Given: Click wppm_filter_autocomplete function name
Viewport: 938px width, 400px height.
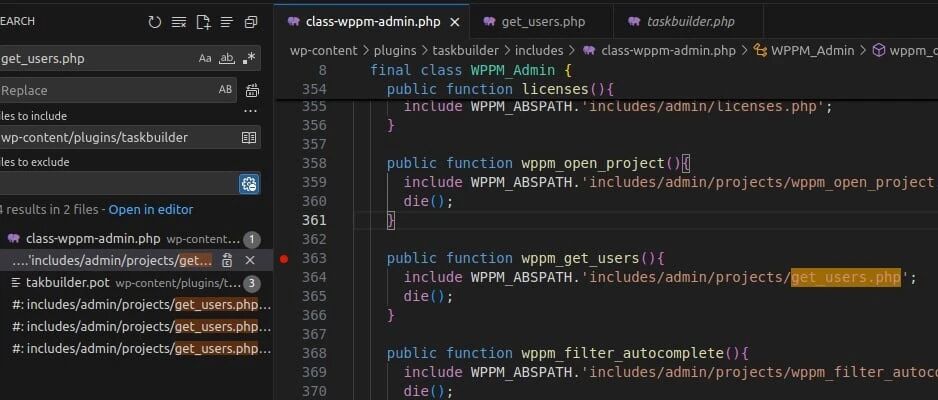Looking at the screenshot, I should [x=622, y=353].
